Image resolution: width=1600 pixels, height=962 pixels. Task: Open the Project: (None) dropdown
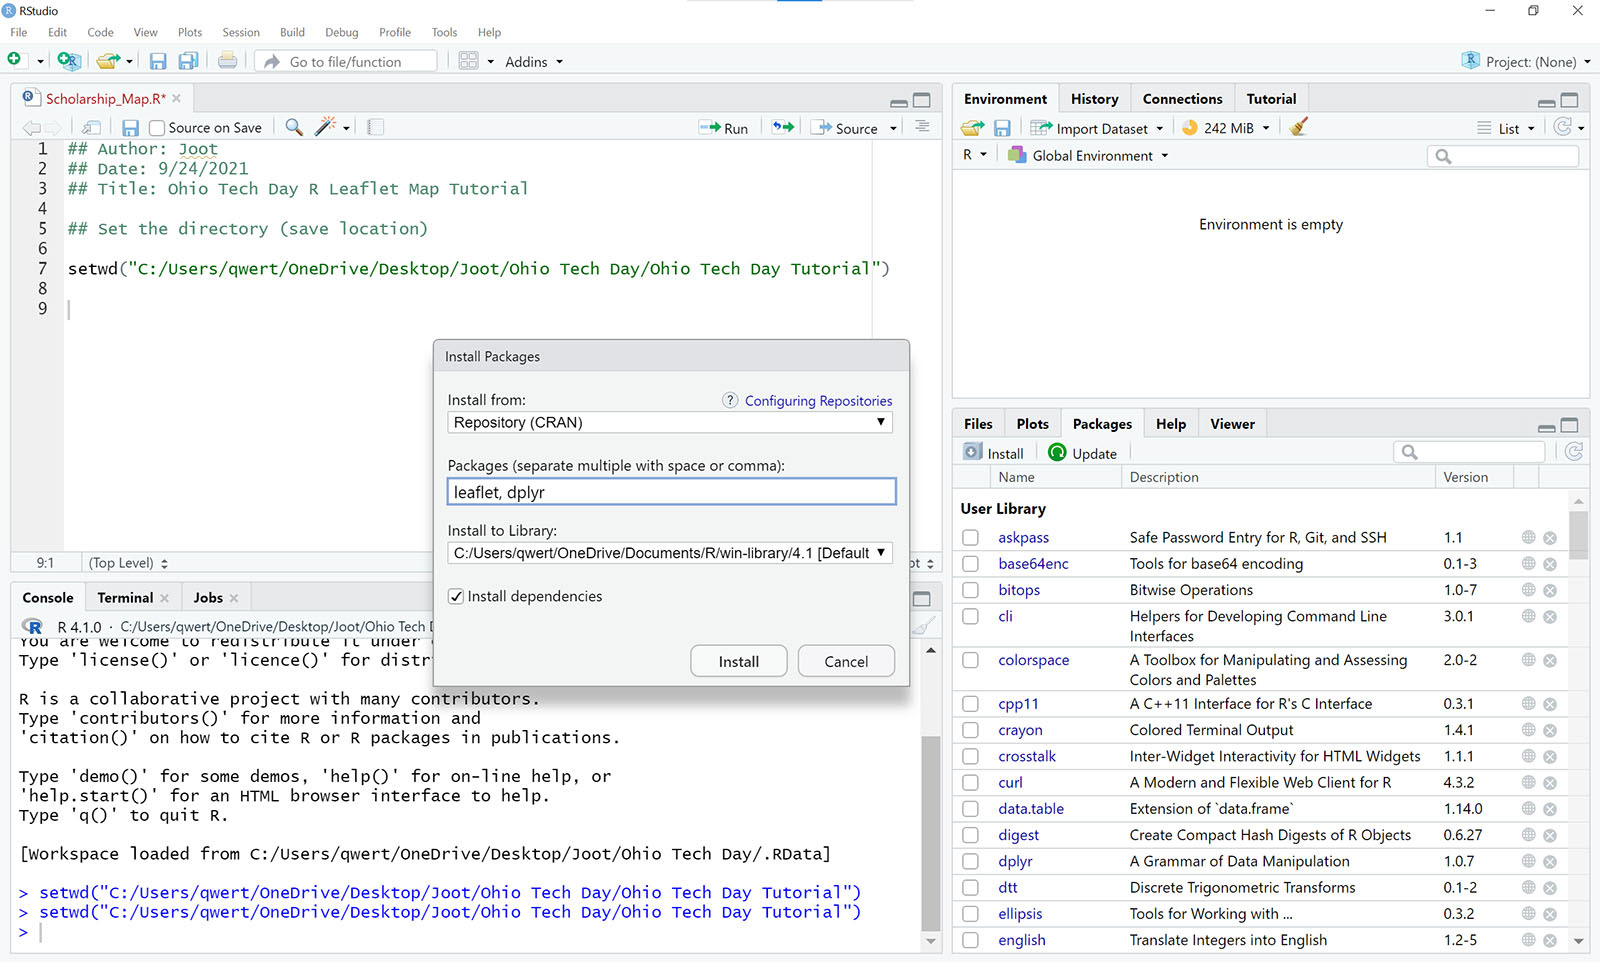1526,61
